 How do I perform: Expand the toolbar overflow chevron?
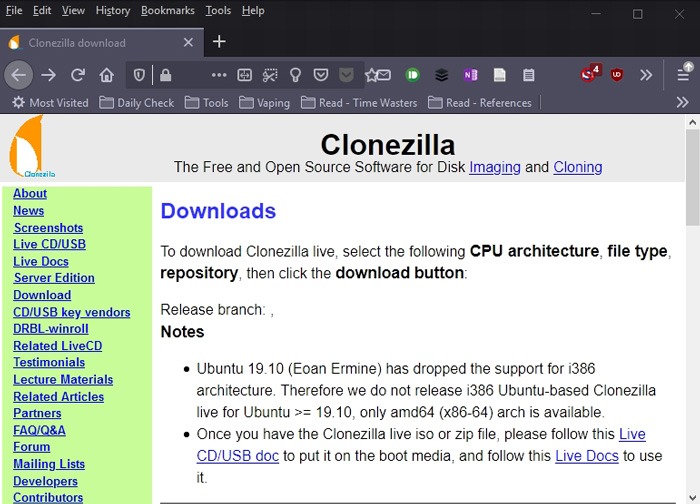tap(646, 75)
